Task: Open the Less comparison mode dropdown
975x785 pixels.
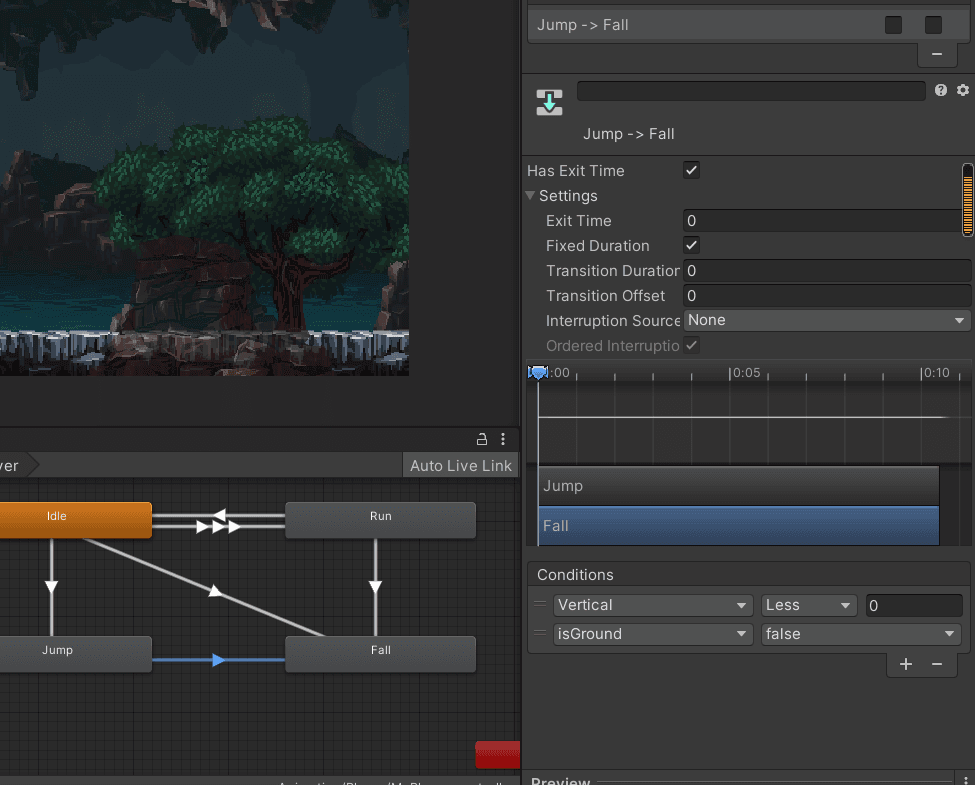Action: click(808, 605)
